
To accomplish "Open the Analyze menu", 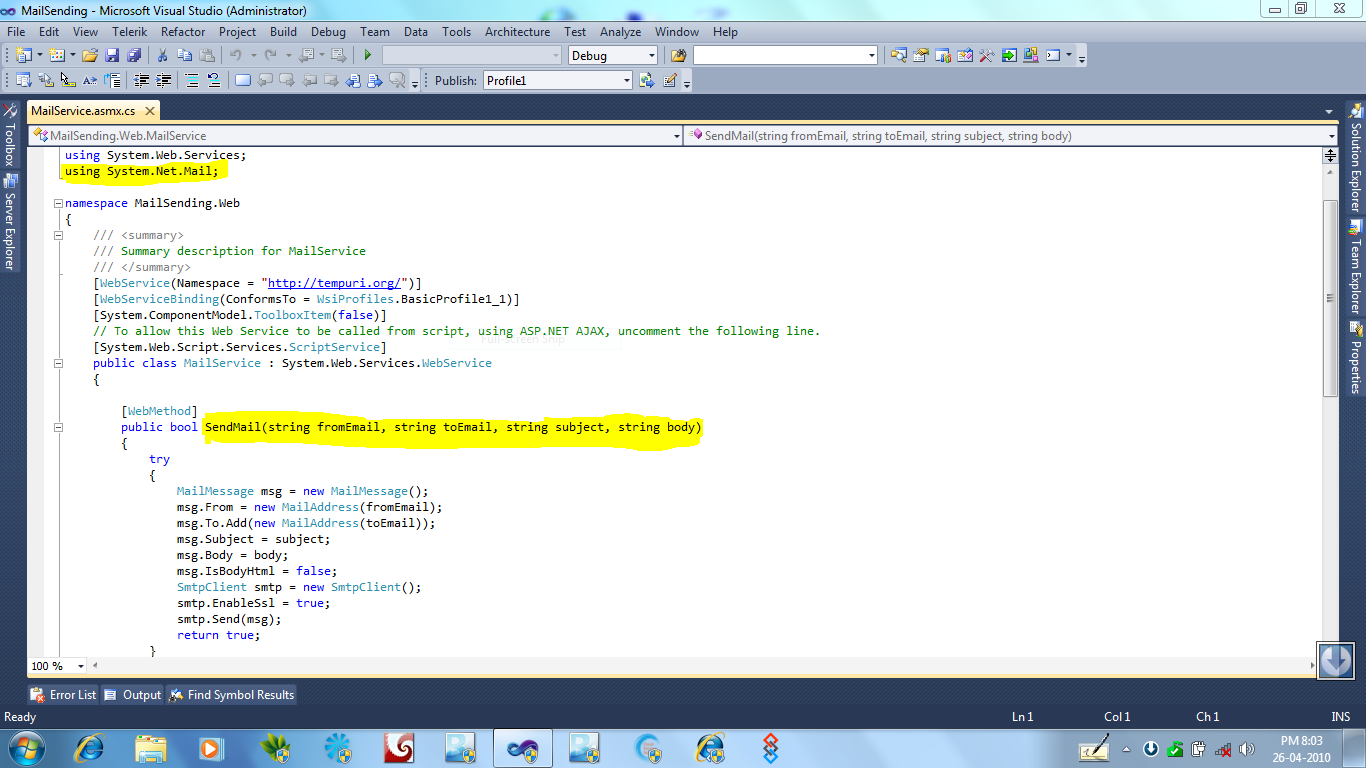I will (x=620, y=32).
